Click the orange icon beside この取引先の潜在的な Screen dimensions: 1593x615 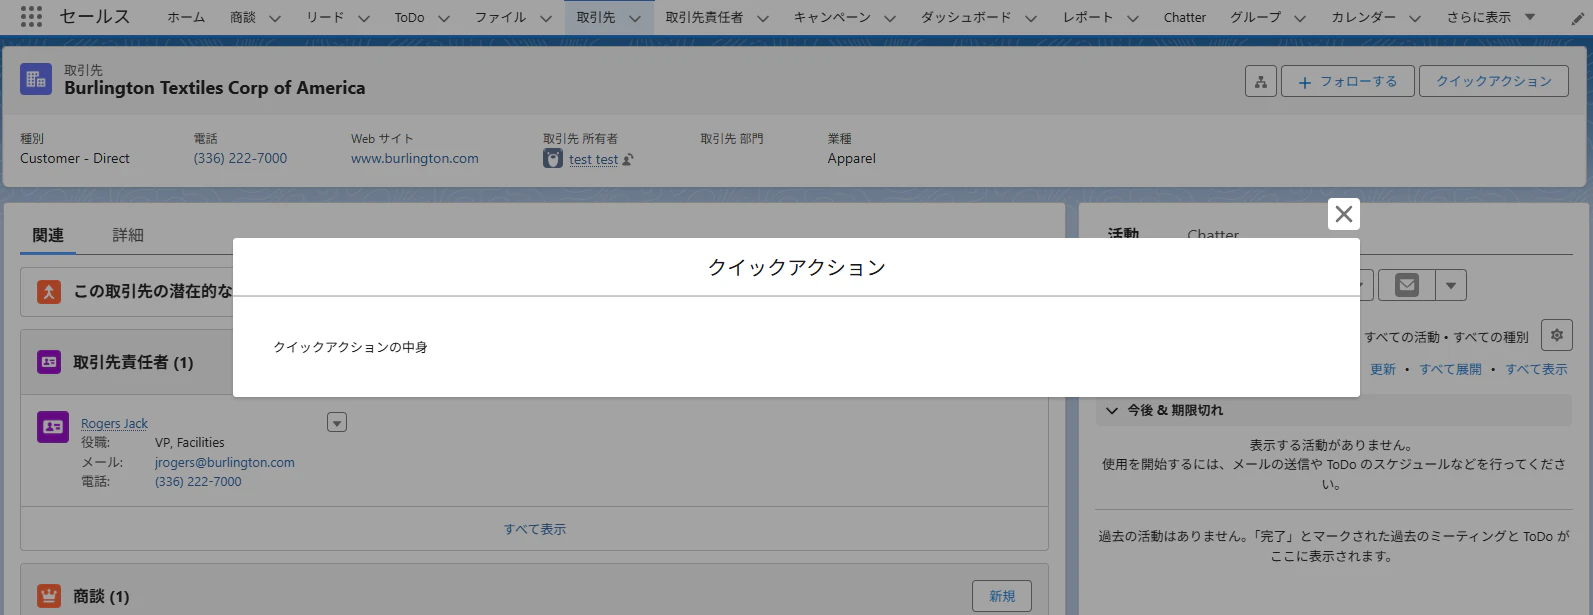tap(49, 291)
